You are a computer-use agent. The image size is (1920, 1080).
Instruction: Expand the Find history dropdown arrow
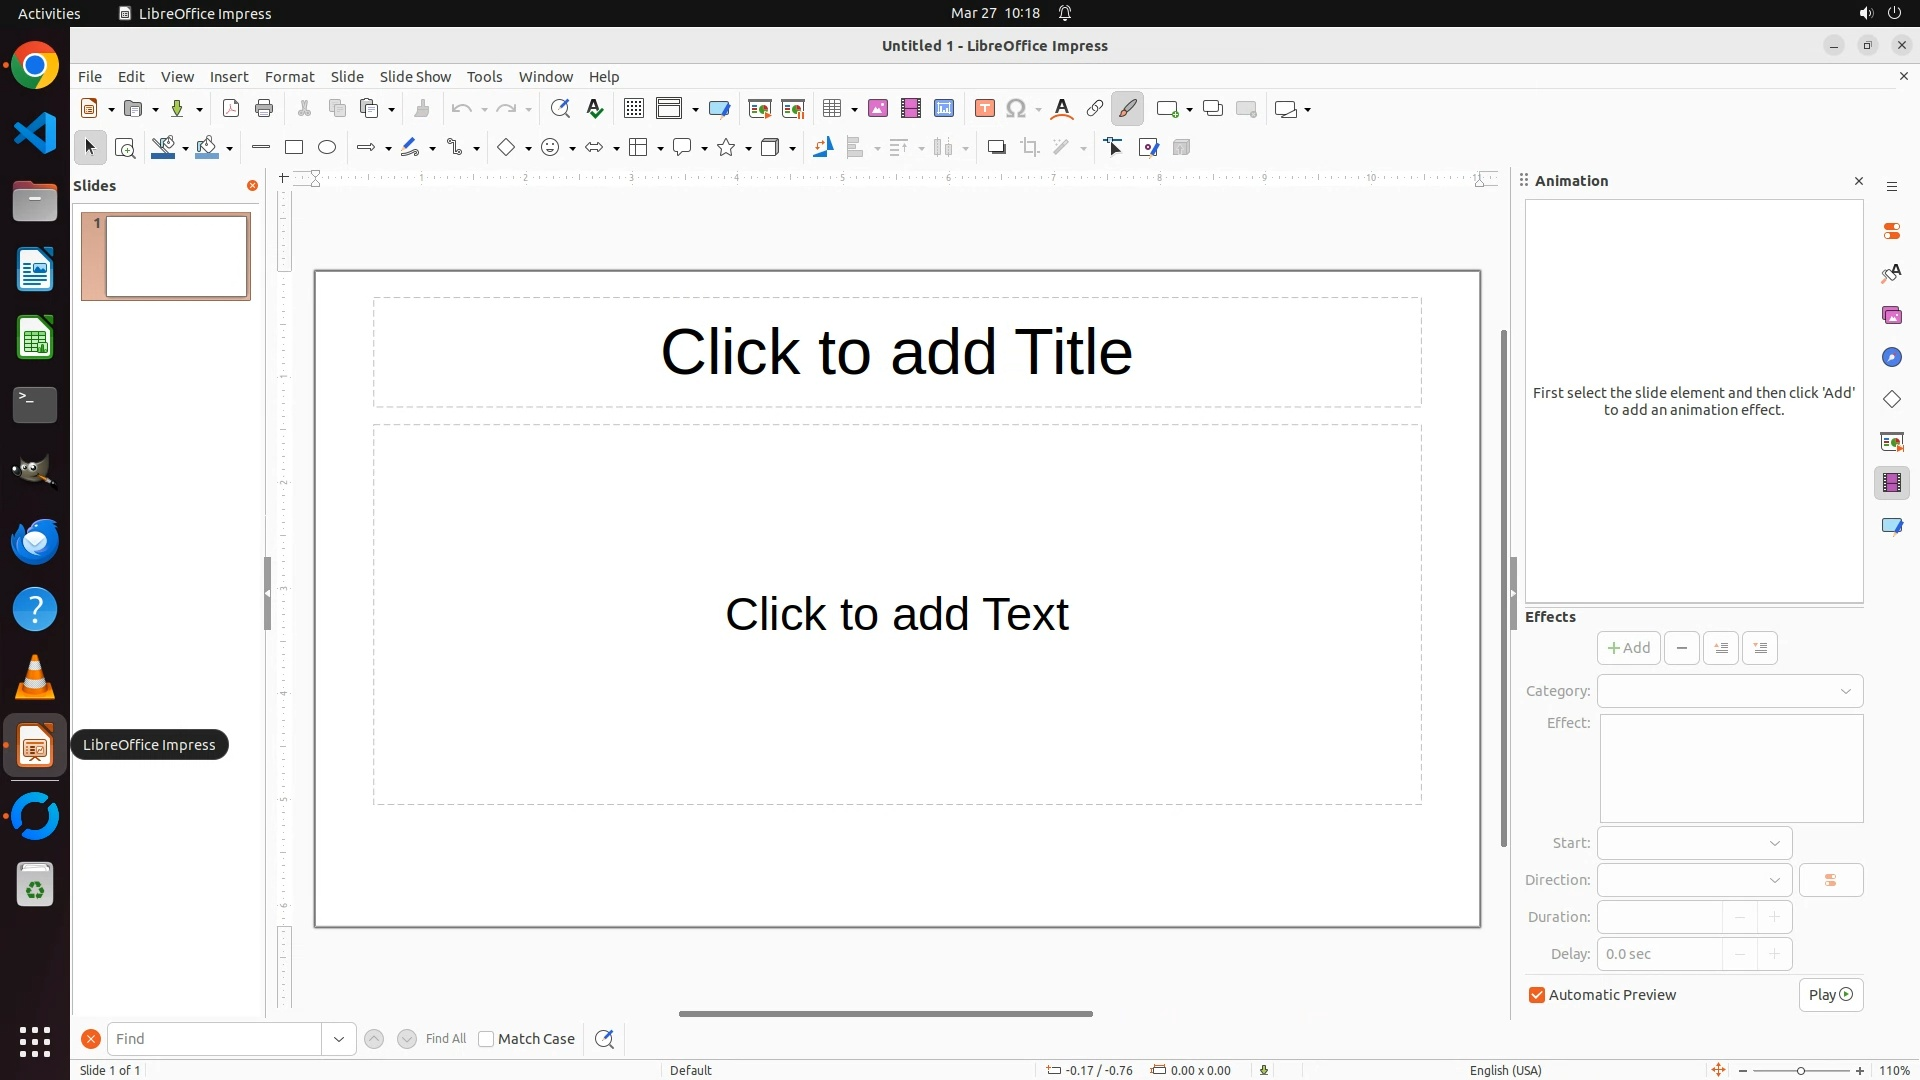339,1039
